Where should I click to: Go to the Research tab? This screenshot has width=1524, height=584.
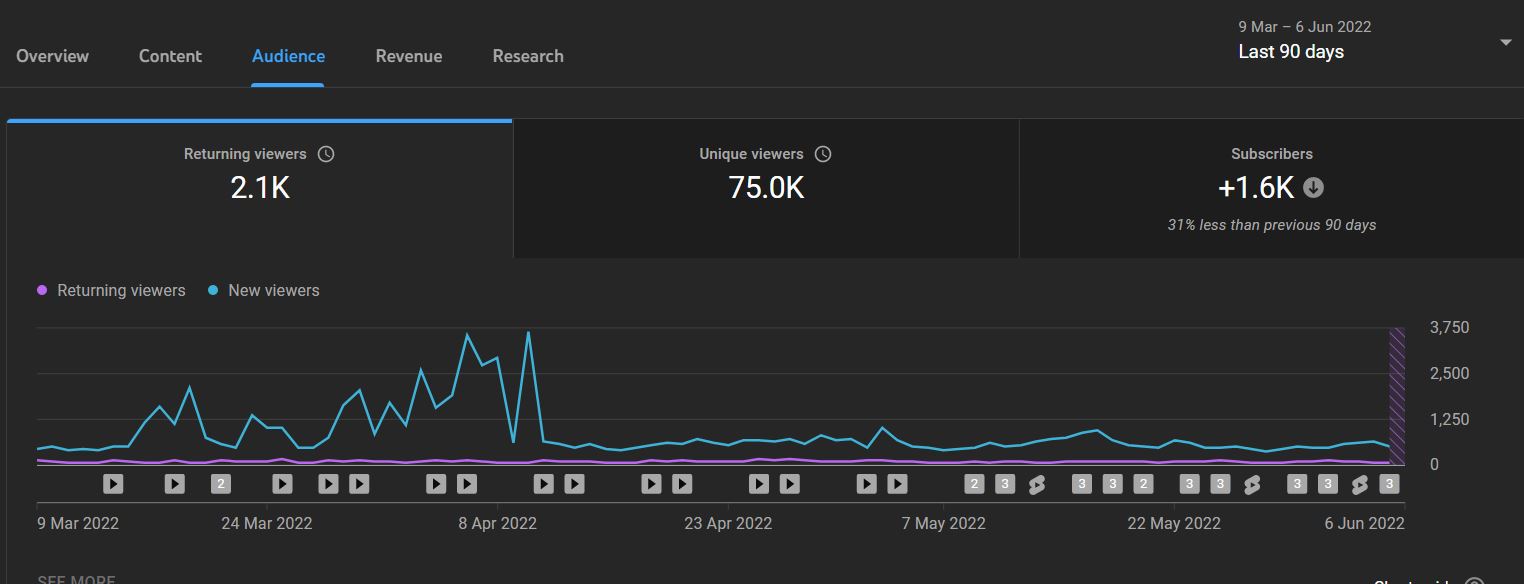[528, 56]
